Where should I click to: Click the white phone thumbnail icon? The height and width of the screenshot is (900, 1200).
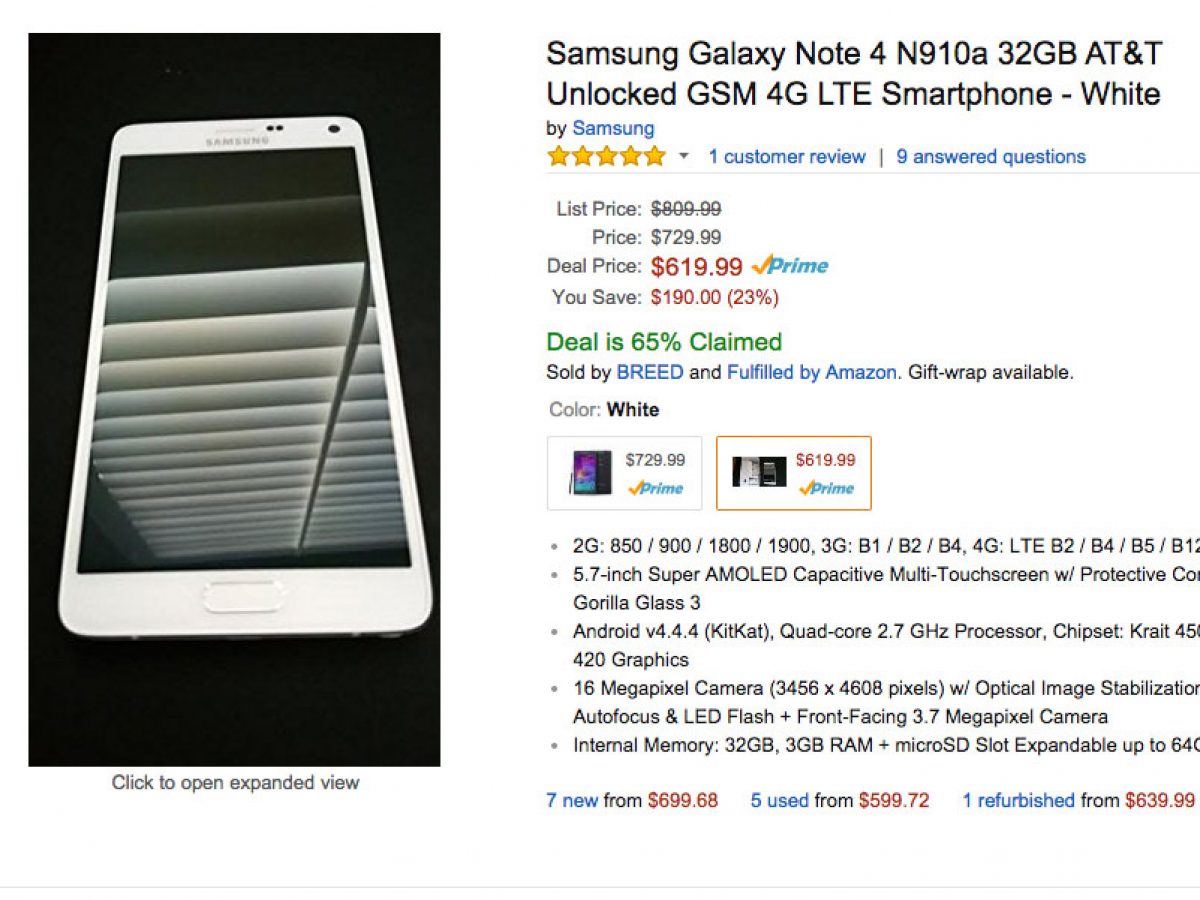click(x=759, y=472)
